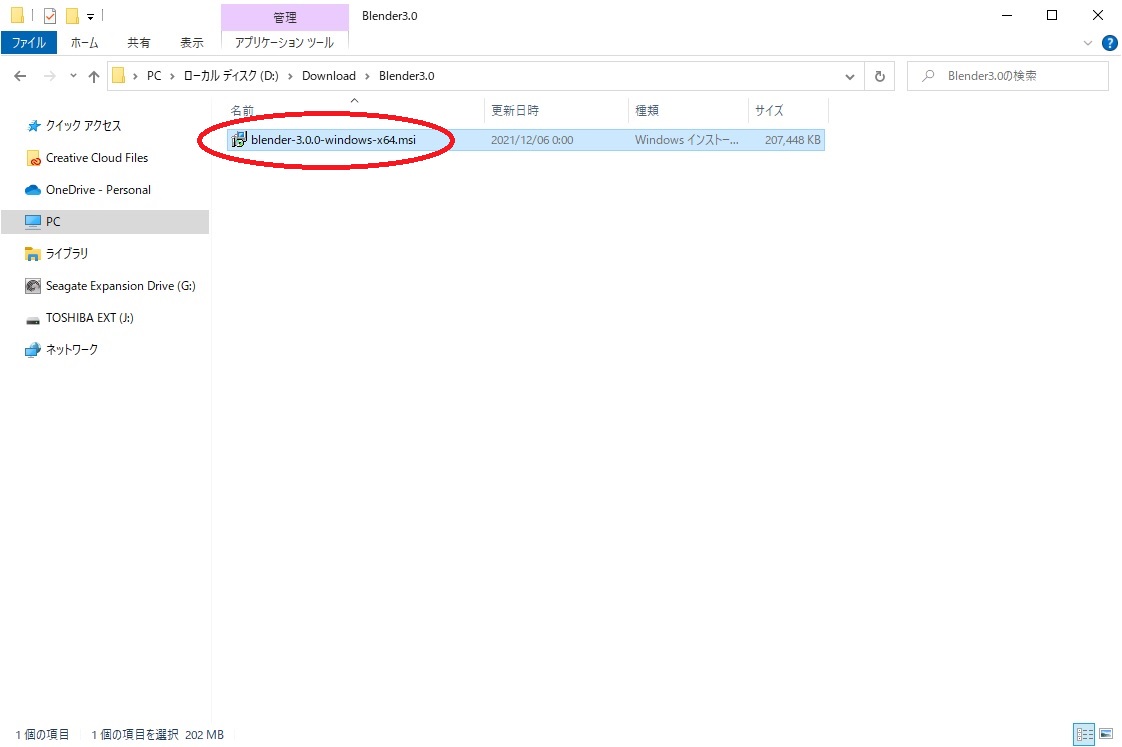Open ライブラリ in navigation pane
The width and height of the screenshot is (1122, 747).
coord(67,253)
